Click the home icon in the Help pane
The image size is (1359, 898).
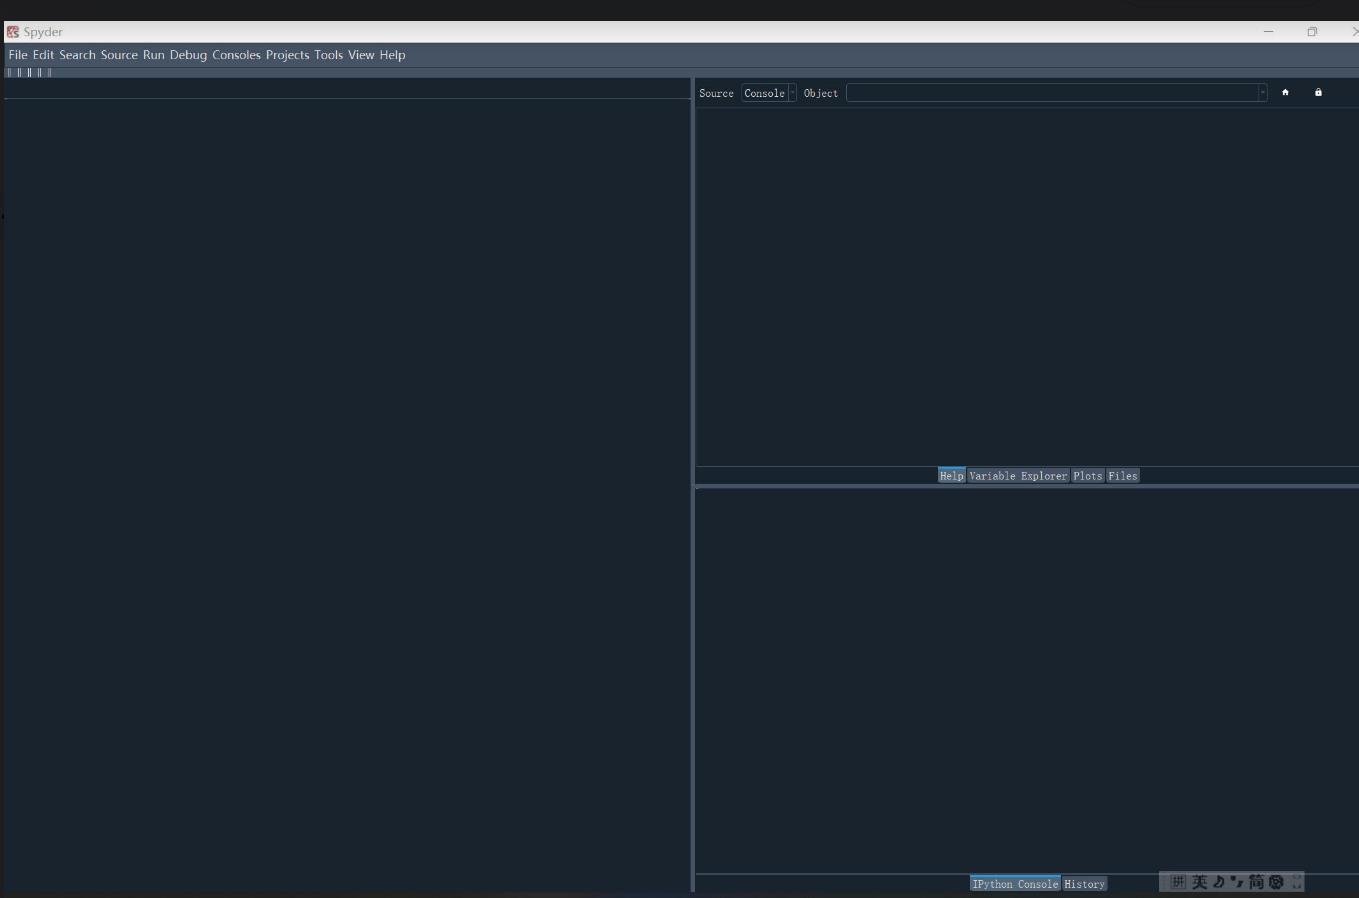[1285, 92]
